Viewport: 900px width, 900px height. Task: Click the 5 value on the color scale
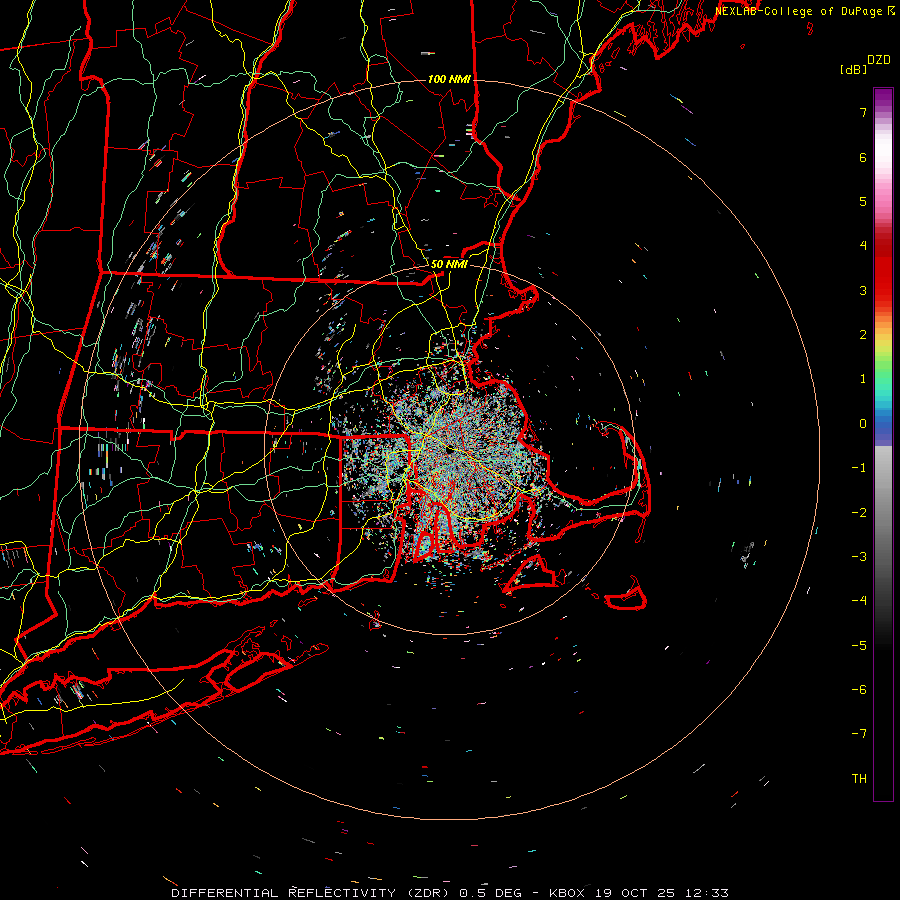pyautogui.click(x=863, y=201)
